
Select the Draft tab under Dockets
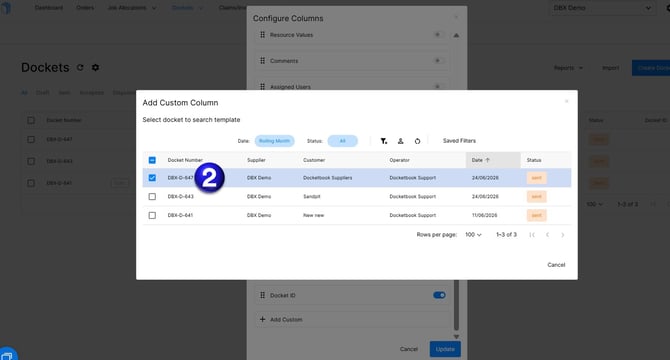[x=42, y=93]
